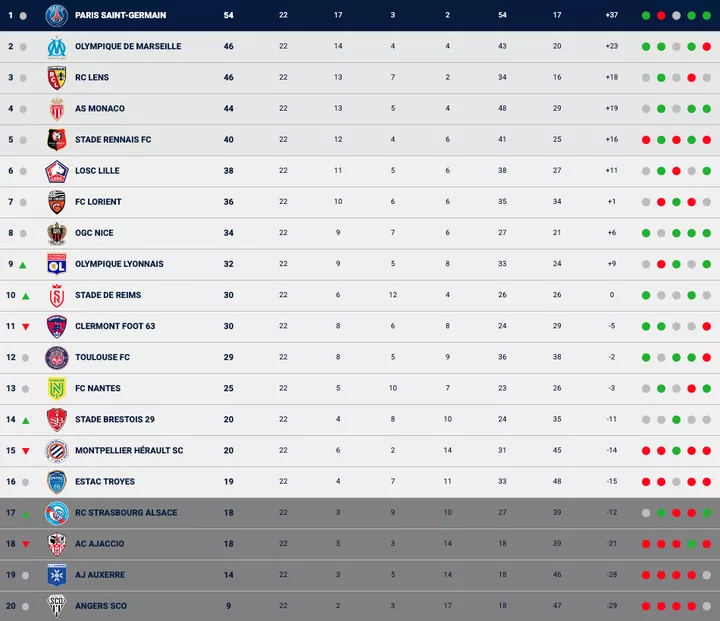Image resolution: width=720 pixels, height=621 pixels.
Task: Click the green up arrow beside Olympique Lyonnais
Action: [x=23, y=265]
